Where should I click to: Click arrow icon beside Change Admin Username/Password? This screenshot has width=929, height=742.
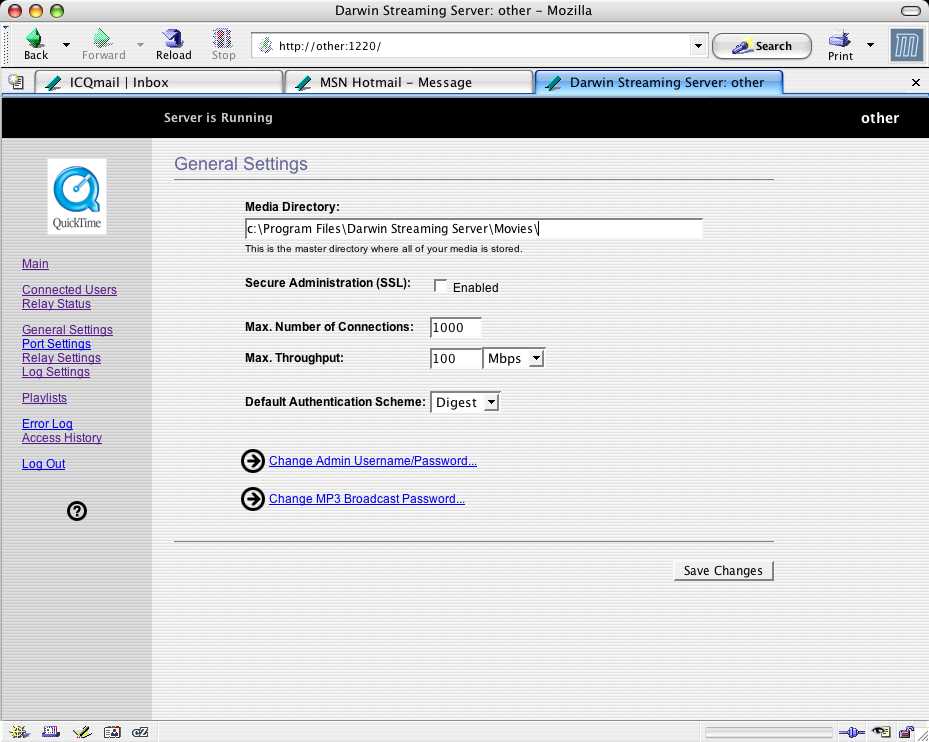pyautogui.click(x=253, y=461)
